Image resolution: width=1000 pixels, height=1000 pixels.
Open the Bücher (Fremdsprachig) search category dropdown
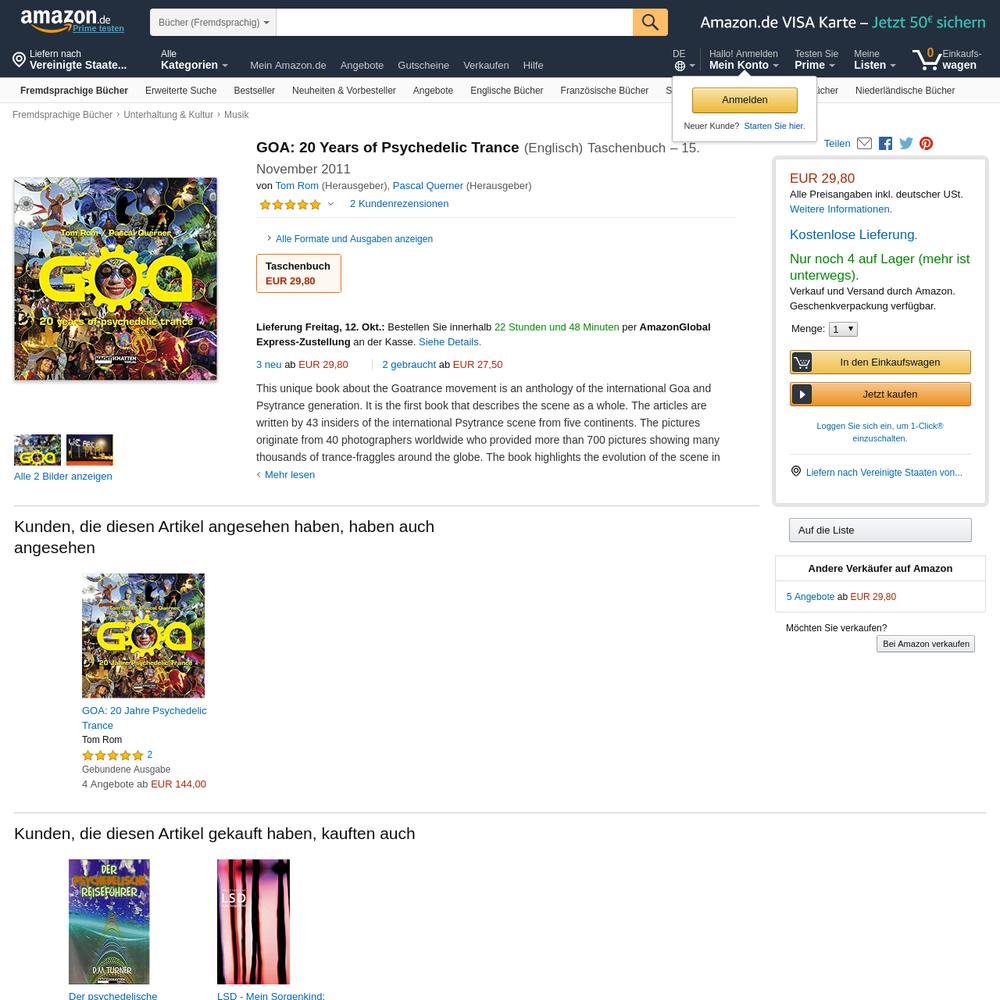[213, 22]
